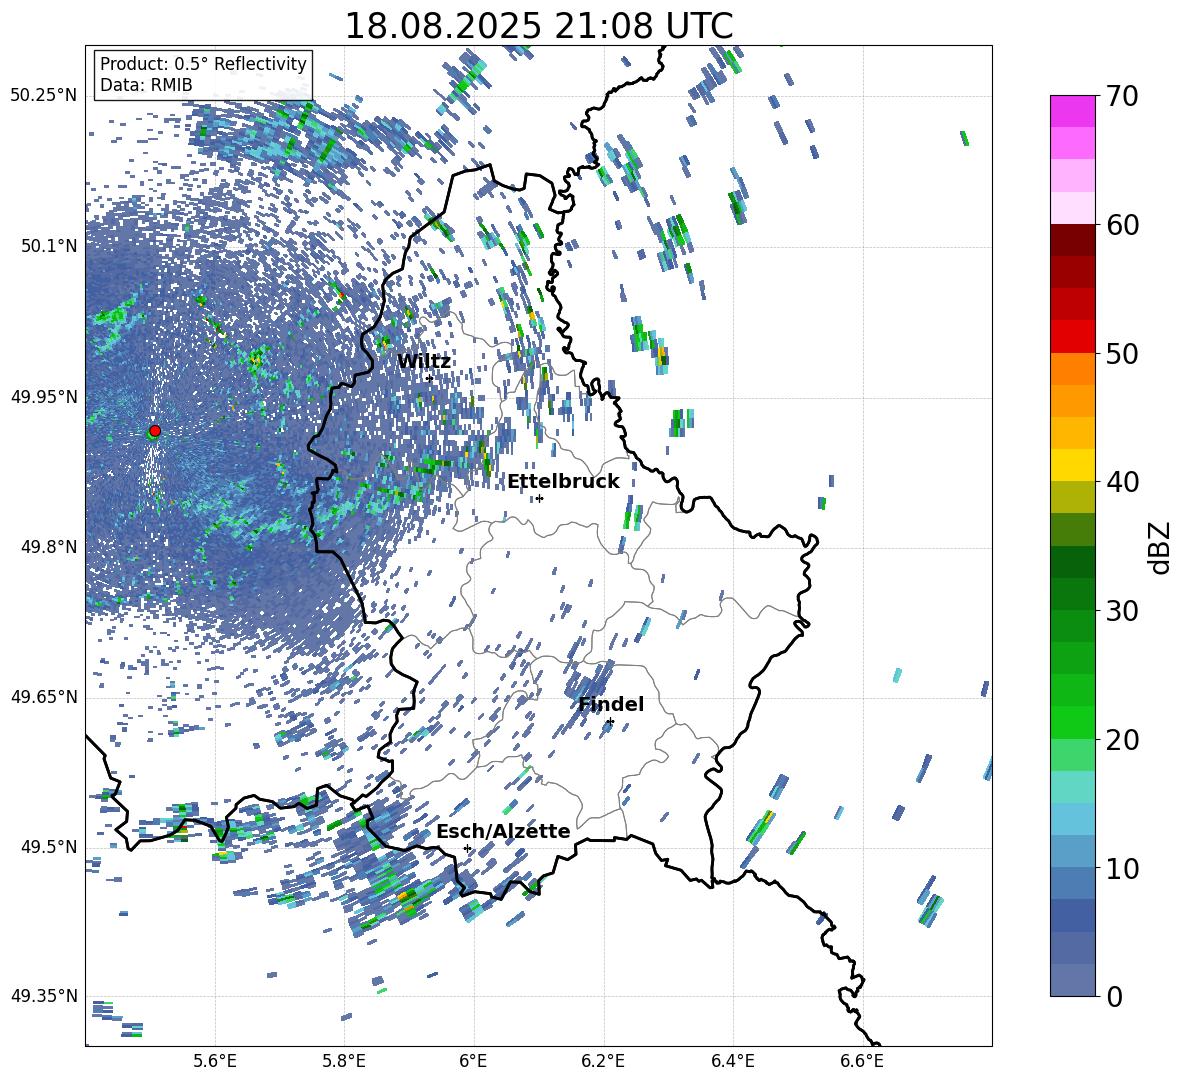Click the 6.2°E longitude label
The image size is (1184, 1081).
click(603, 1061)
